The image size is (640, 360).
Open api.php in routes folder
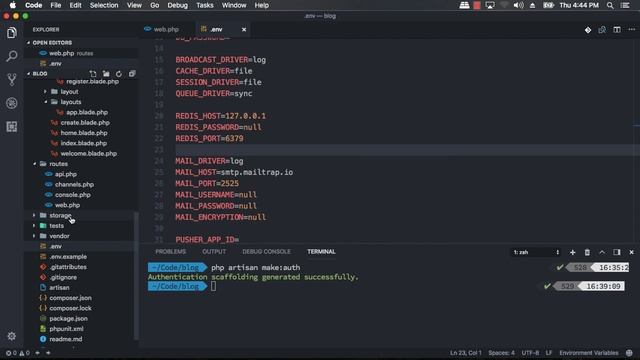pyautogui.click(x=65, y=174)
